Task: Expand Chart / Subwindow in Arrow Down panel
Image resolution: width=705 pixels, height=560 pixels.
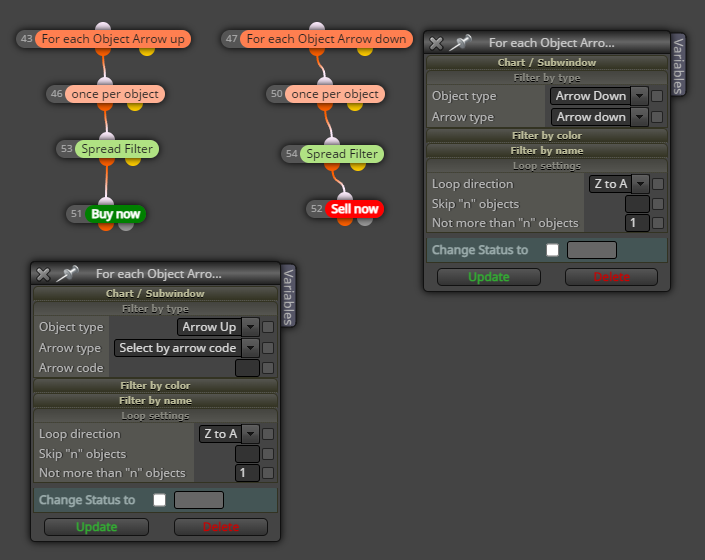Action: pyautogui.click(x=547, y=62)
